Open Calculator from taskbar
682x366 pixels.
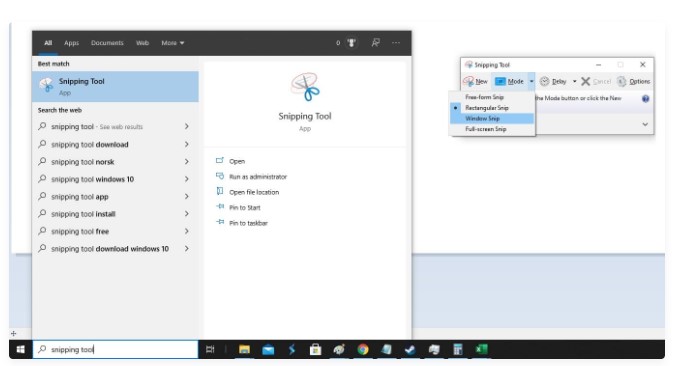(457, 349)
